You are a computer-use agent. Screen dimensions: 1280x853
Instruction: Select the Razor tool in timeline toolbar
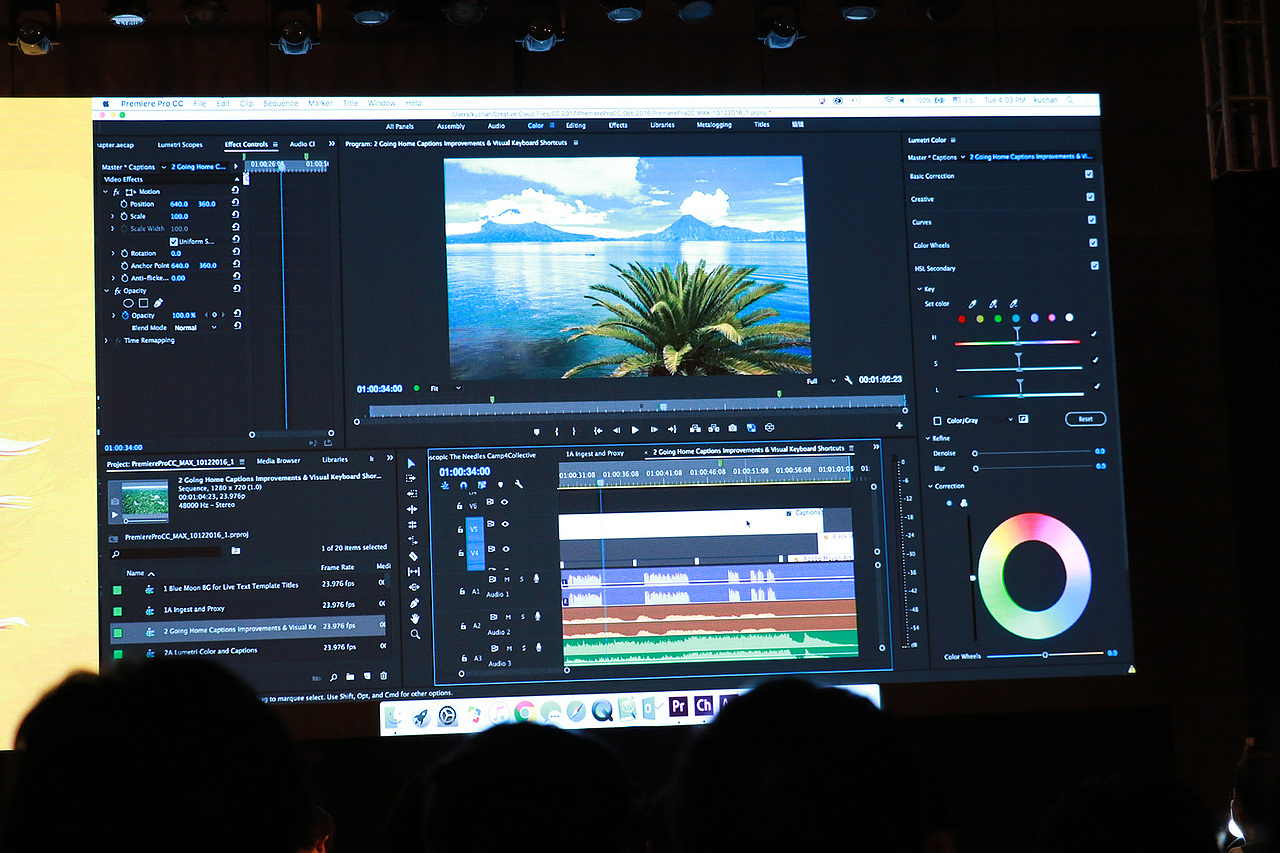(415, 553)
